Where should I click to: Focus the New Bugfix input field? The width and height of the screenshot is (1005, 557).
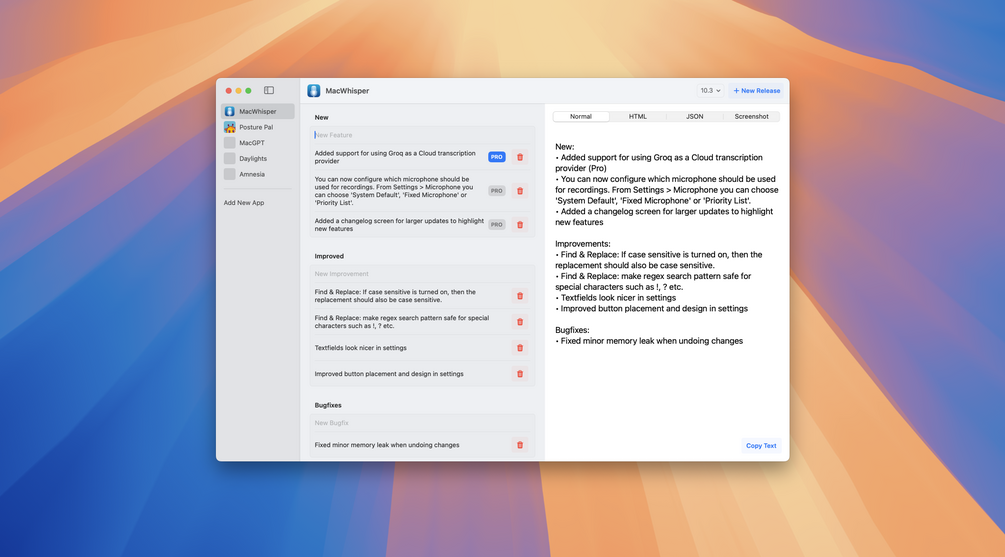422,423
